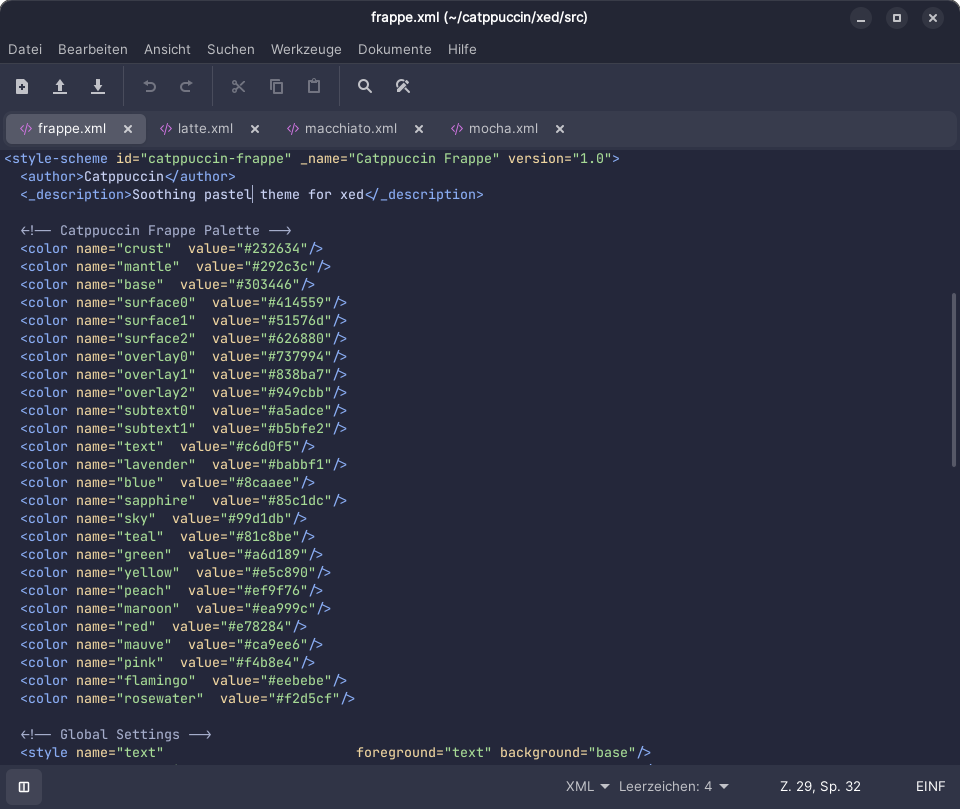Close the frappe.xml tab

[x=128, y=129]
